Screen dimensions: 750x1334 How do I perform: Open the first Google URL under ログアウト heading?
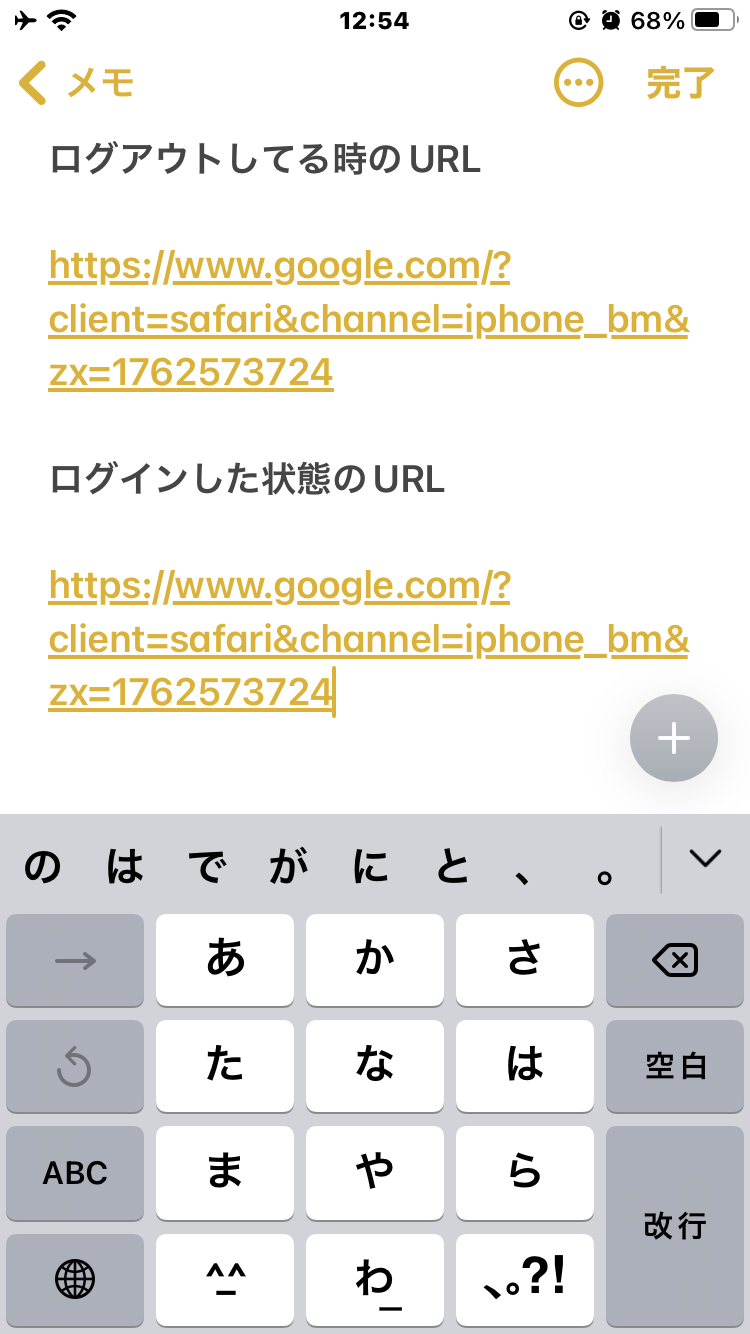point(369,319)
